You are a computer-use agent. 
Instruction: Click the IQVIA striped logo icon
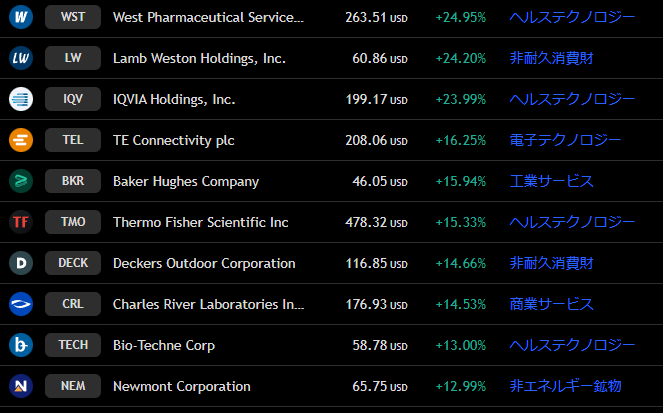21,99
